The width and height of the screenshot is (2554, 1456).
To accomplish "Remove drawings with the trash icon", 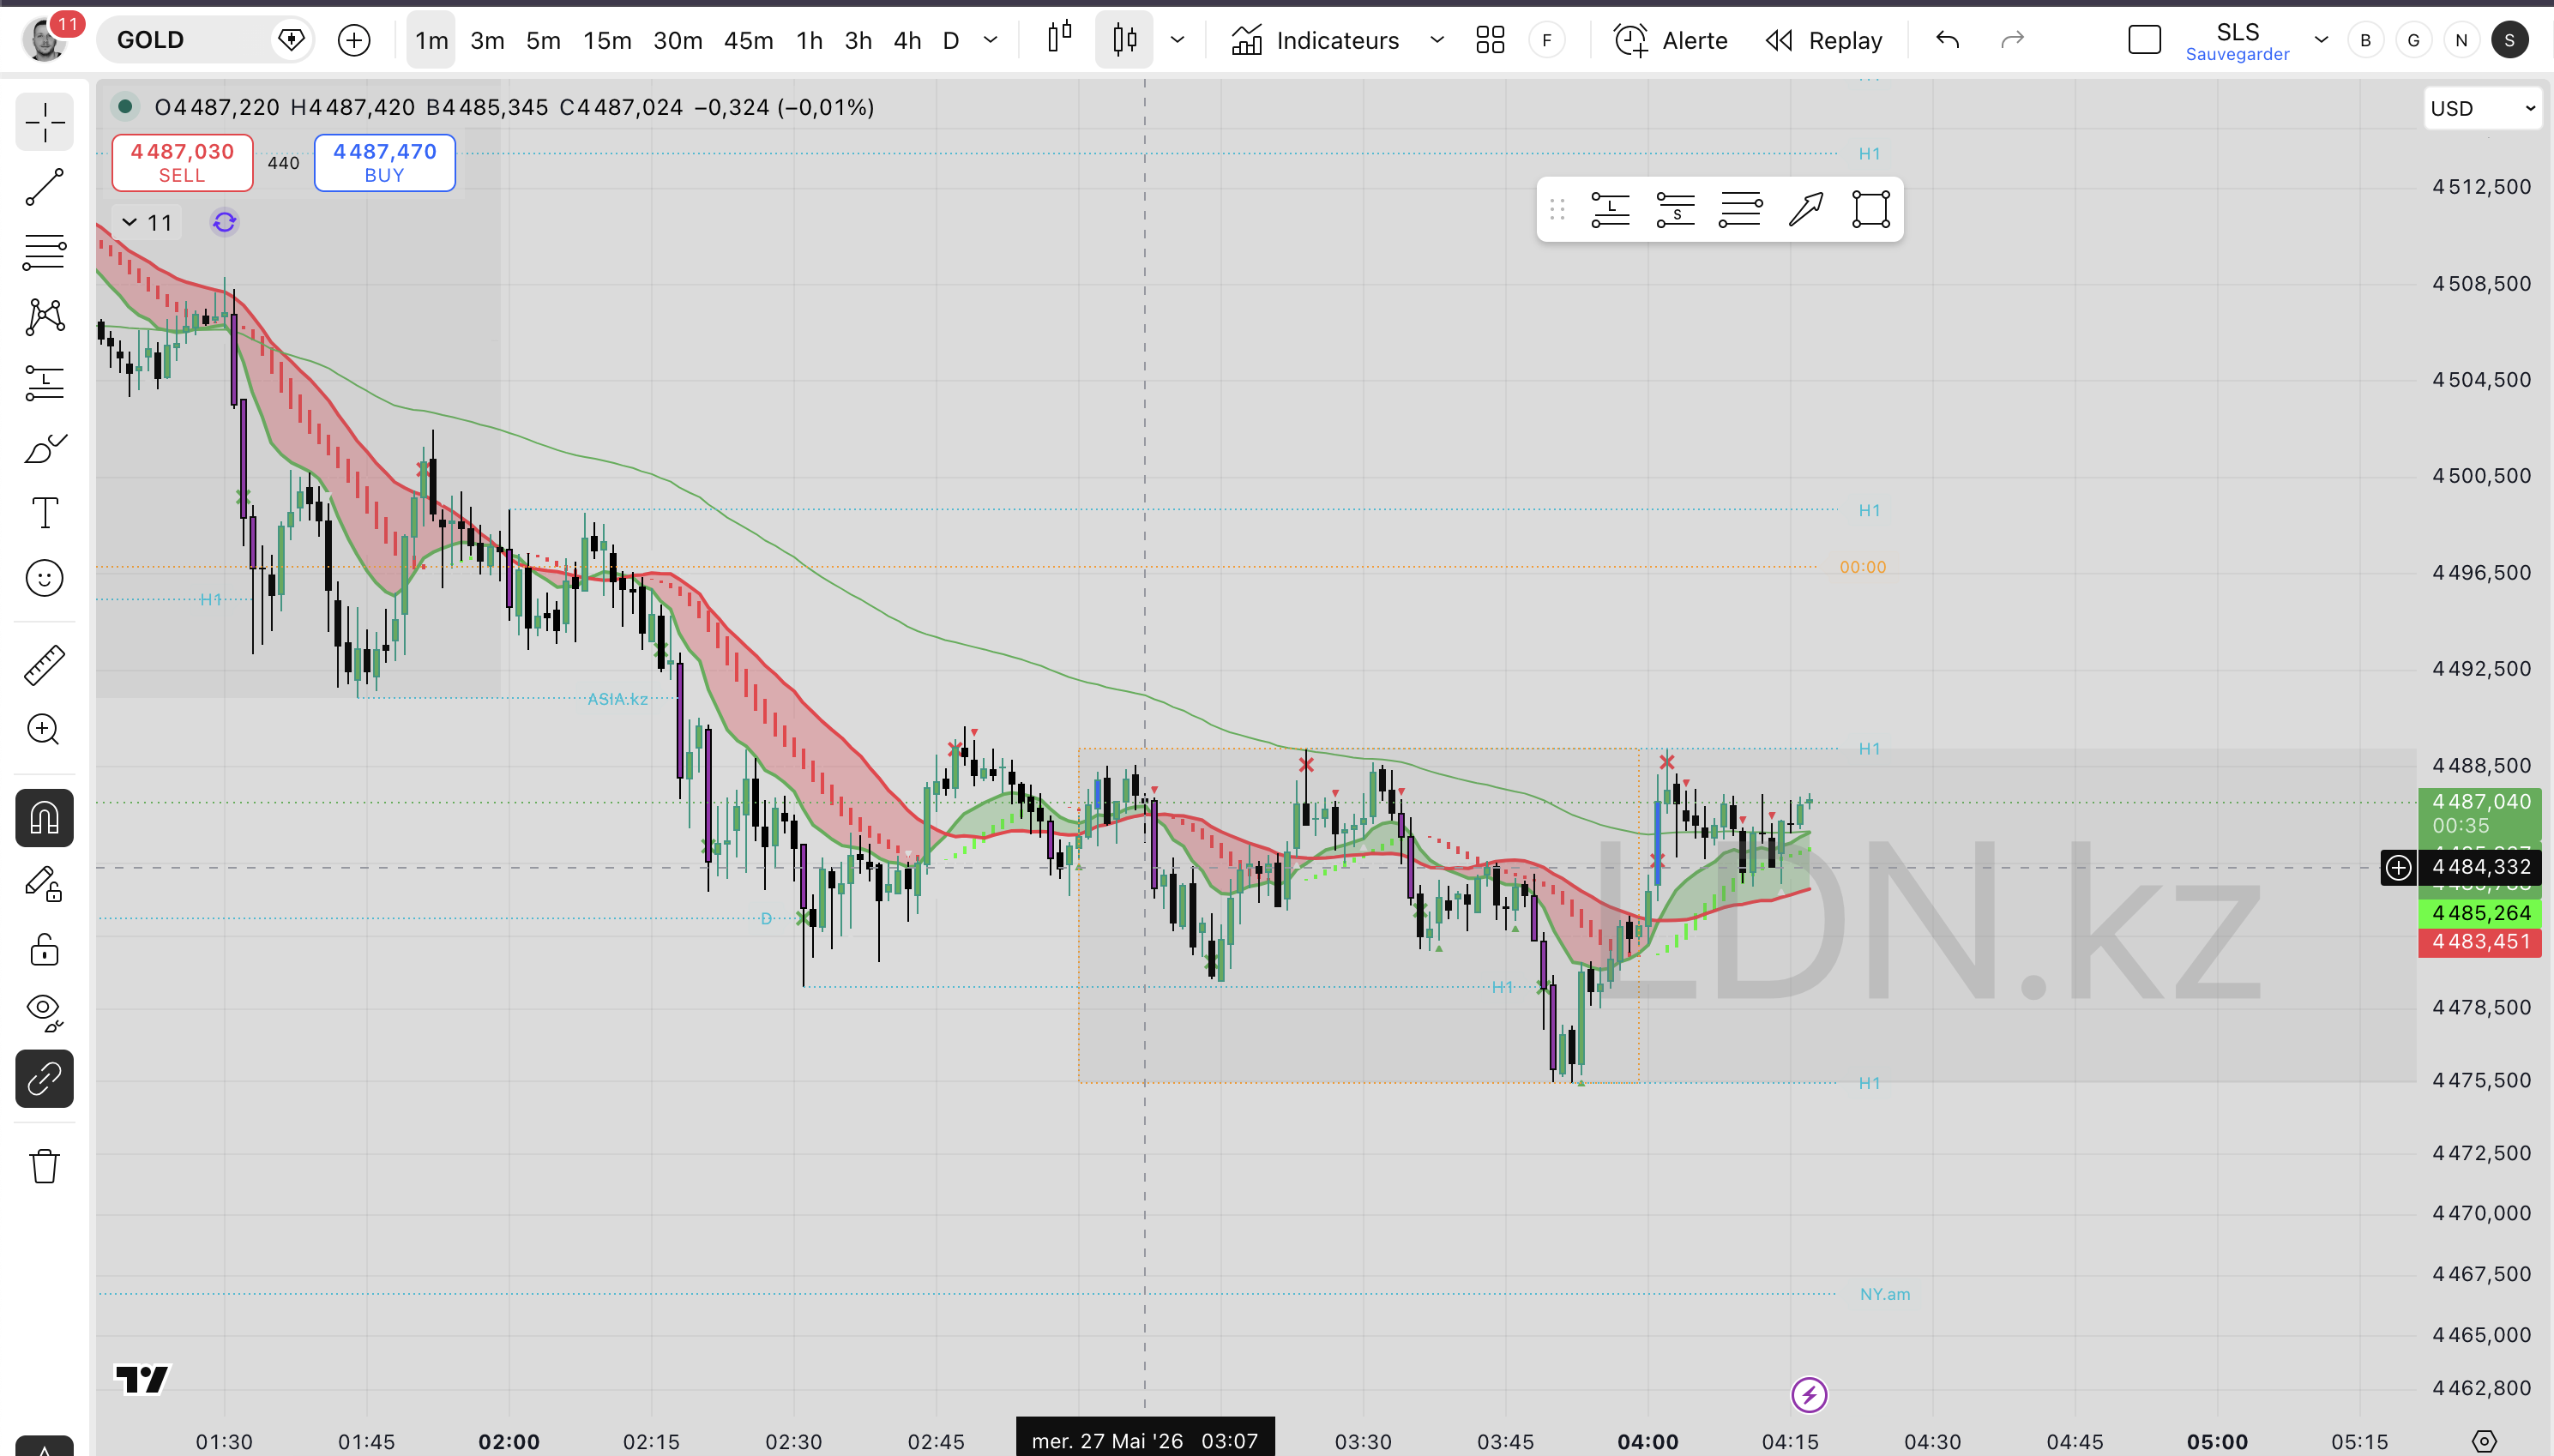I will tap(44, 1166).
